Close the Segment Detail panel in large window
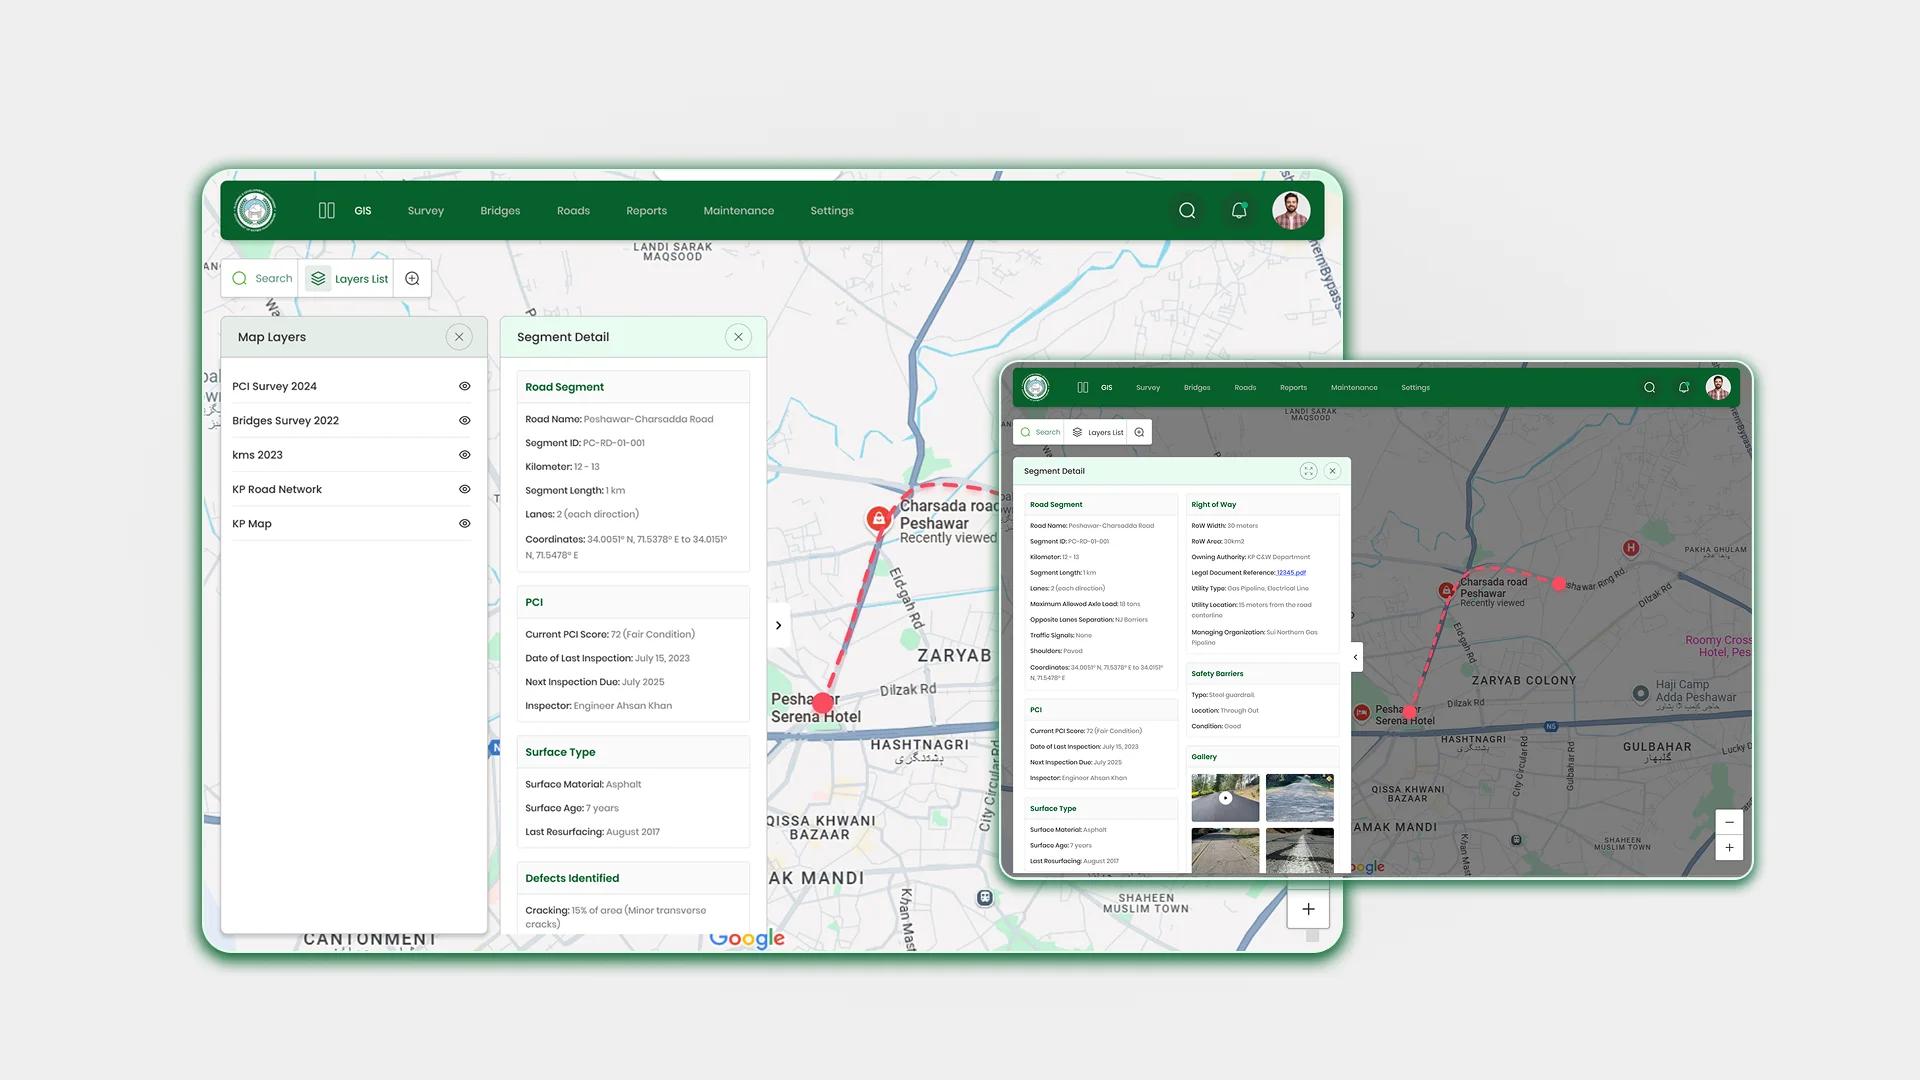This screenshot has height=1080, width=1920. [x=738, y=337]
